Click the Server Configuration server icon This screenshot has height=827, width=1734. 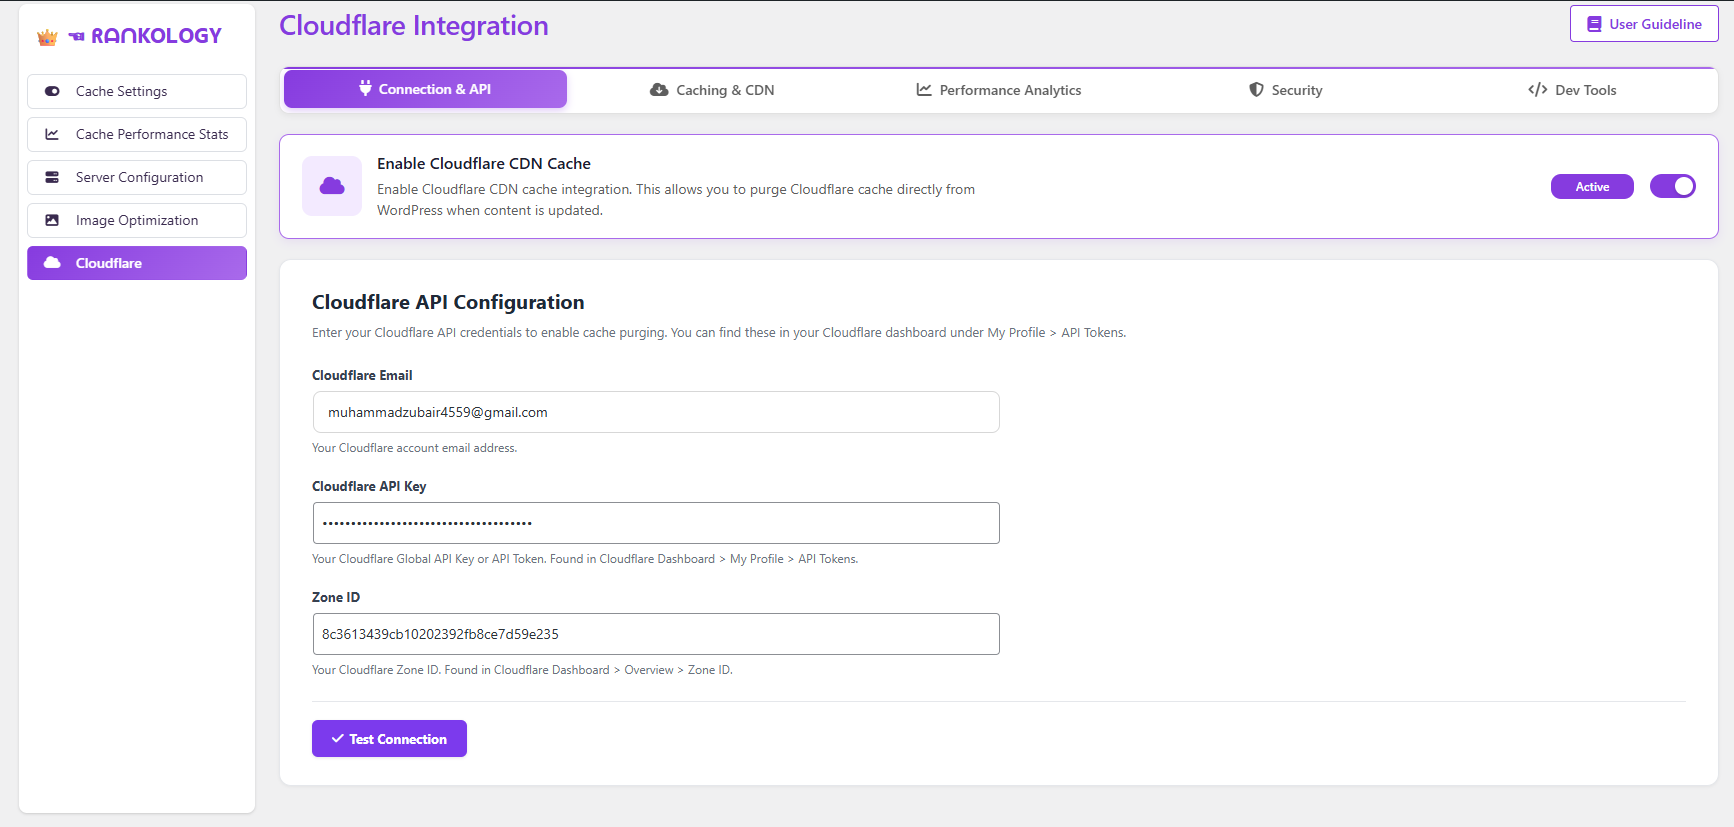click(52, 177)
